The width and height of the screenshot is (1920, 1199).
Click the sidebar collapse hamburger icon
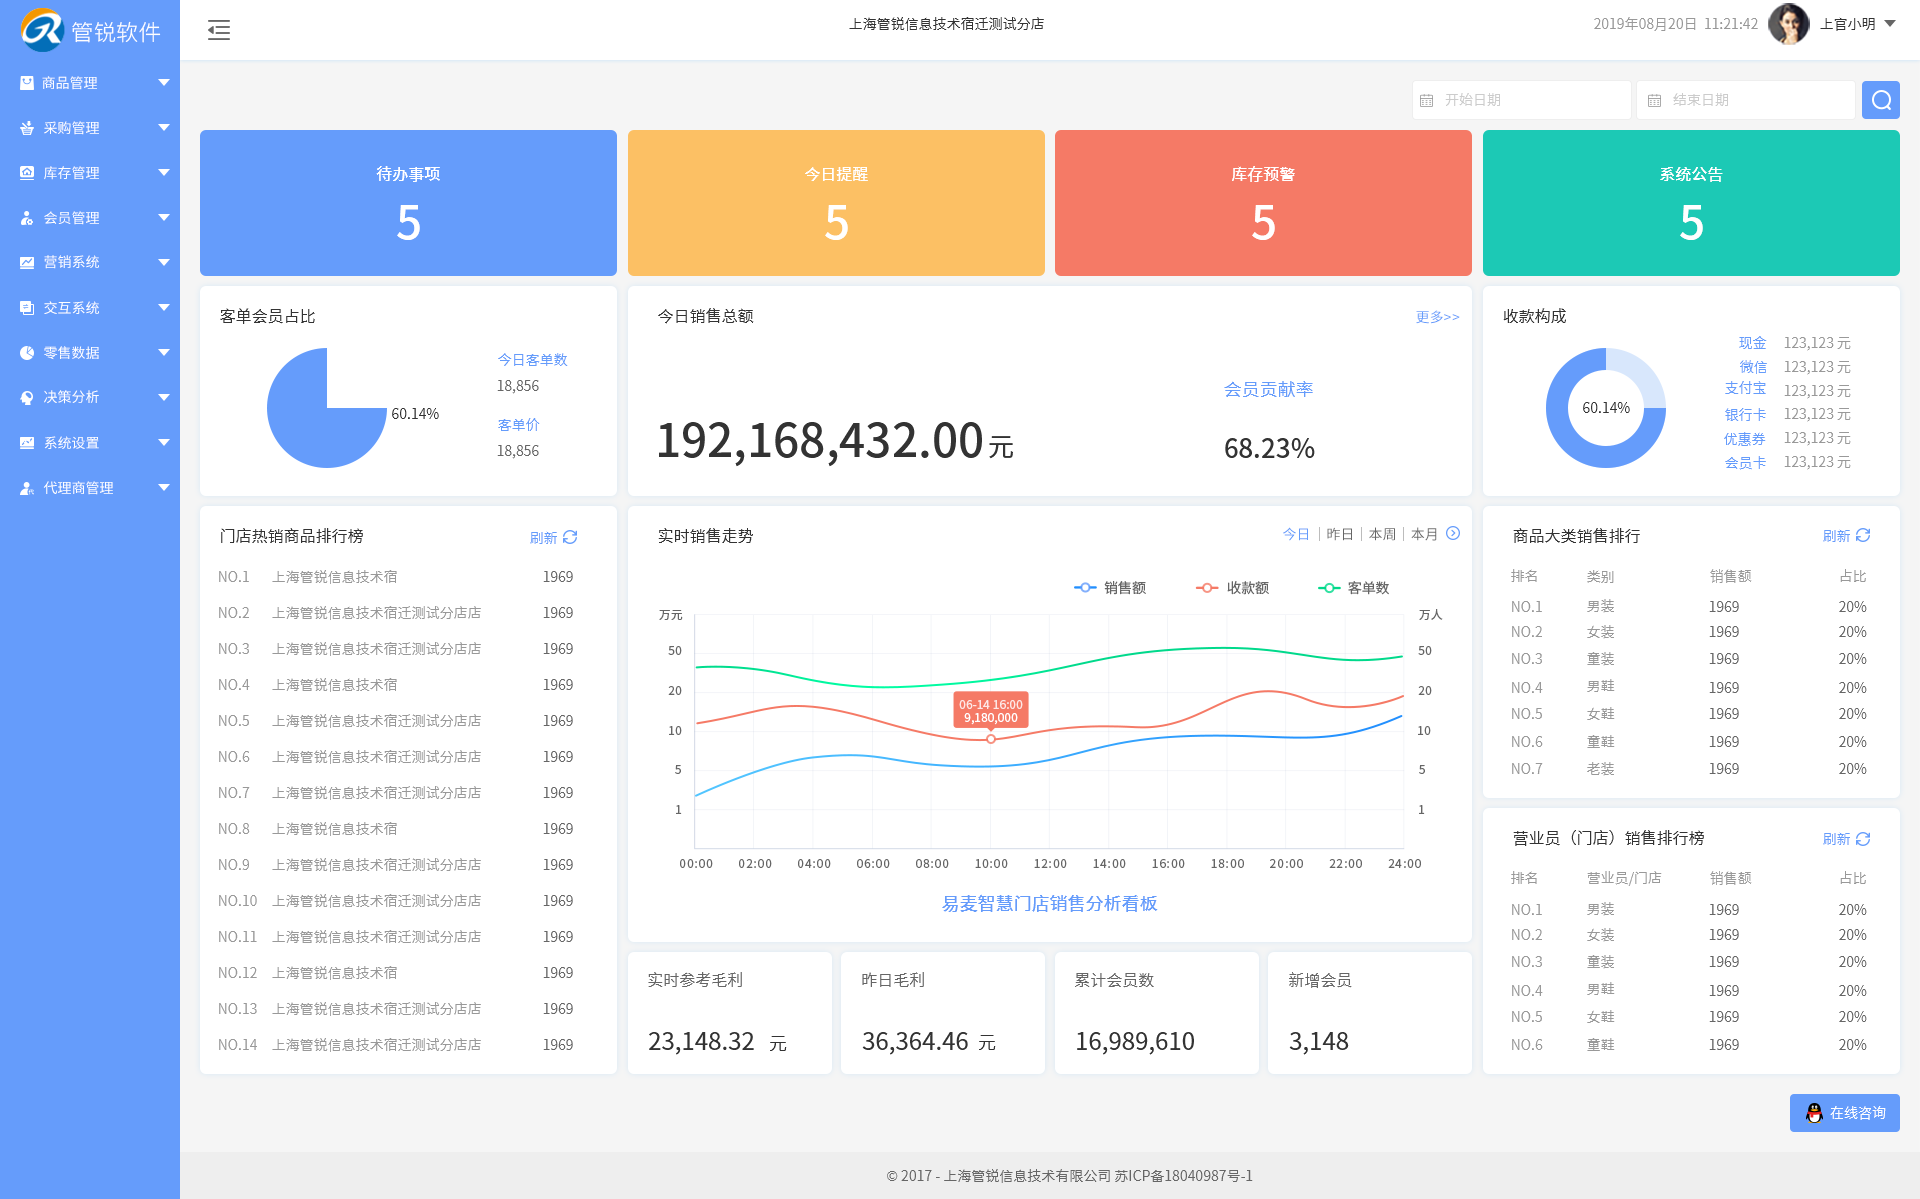pyautogui.click(x=218, y=30)
